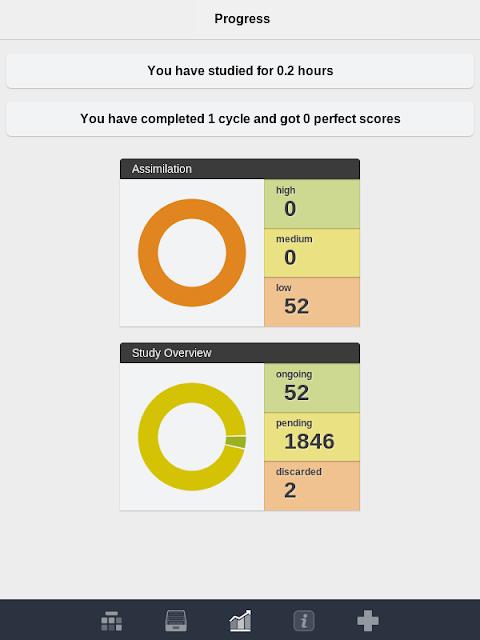The image size is (480, 640).
Task: Open the grid blocks icon in bottom bar
Action: [111, 621]
